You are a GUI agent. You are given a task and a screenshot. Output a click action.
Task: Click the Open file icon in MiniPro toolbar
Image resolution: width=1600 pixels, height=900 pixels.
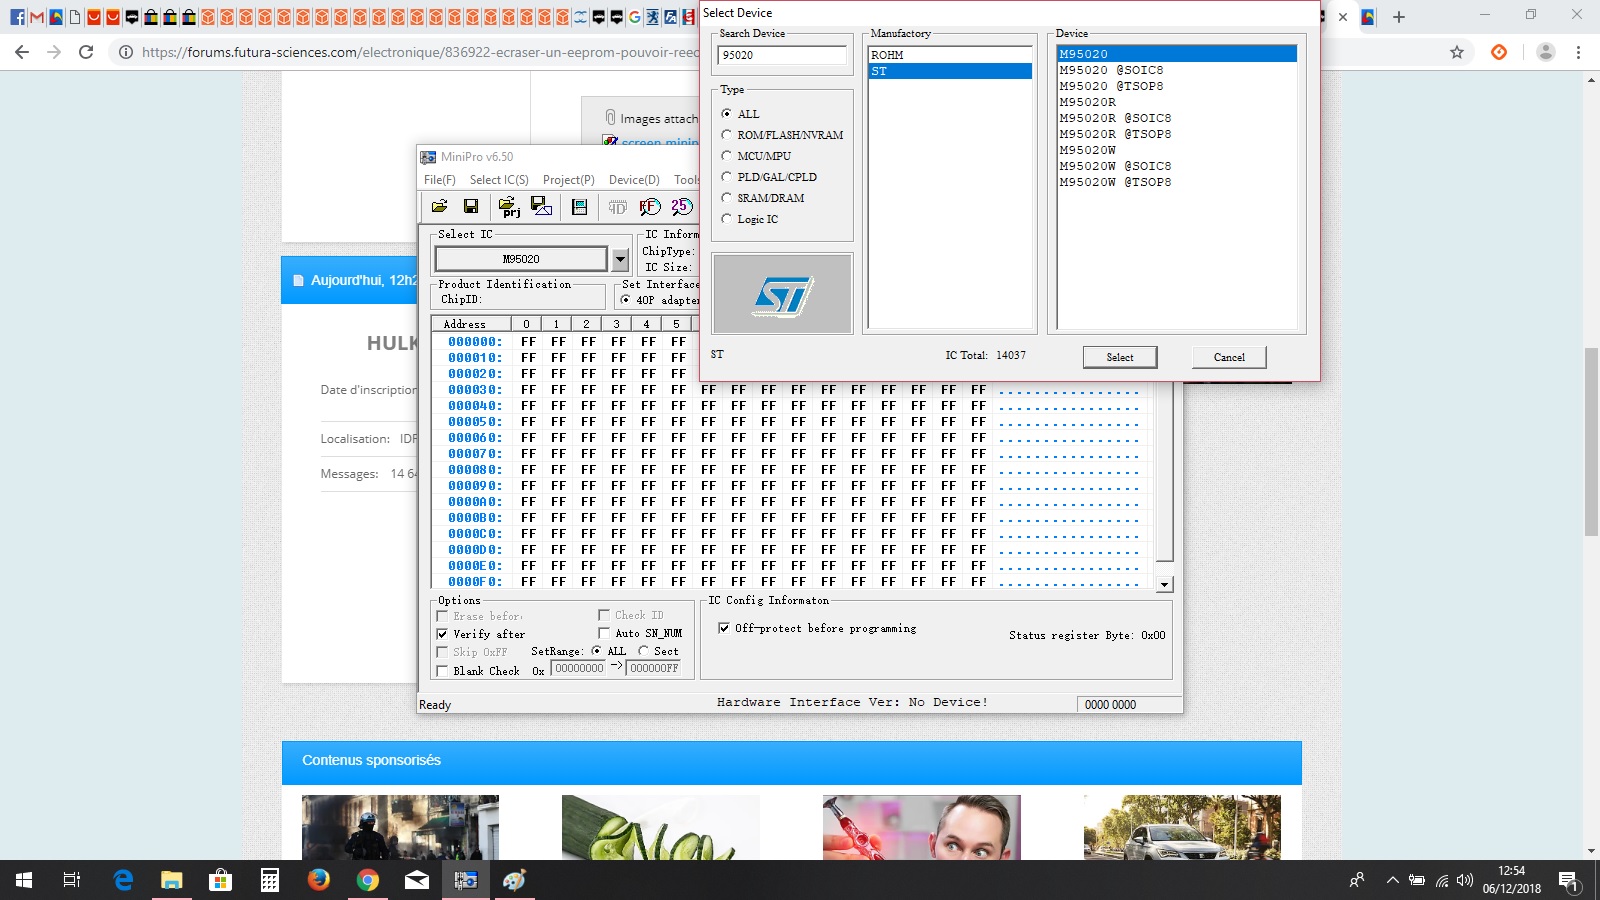439,206
